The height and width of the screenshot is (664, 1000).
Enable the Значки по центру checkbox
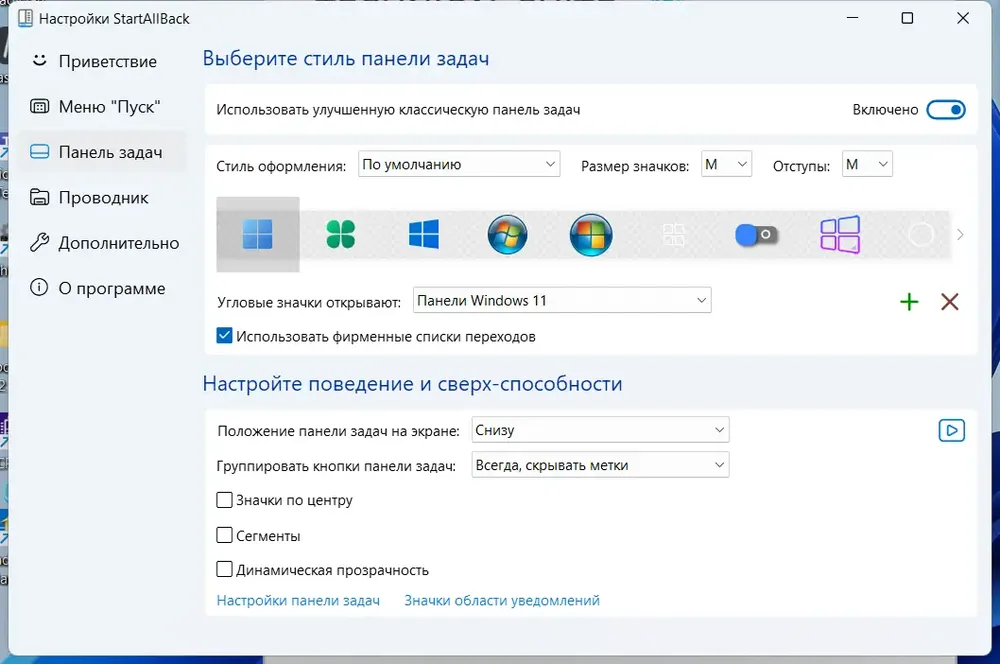pyautogui.click(x=224, y=500)
